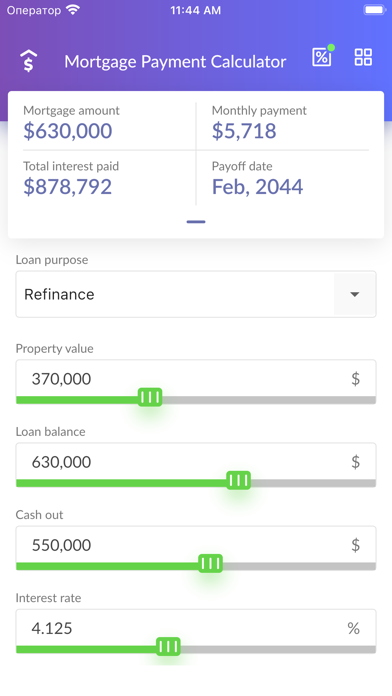Viewport: 392px width, 696px height.
Task: Edit the Cash out 550,000 field
Action: pyautogui.click(x=196, y=545)
